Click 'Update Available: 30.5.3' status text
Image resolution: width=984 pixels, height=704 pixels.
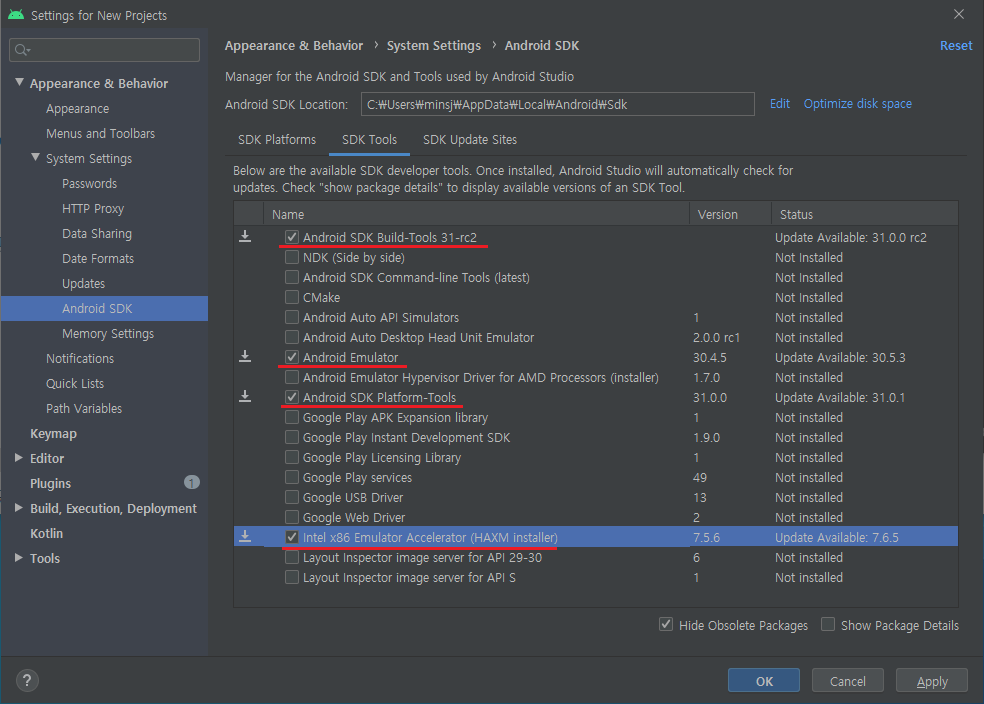(840, 358)
